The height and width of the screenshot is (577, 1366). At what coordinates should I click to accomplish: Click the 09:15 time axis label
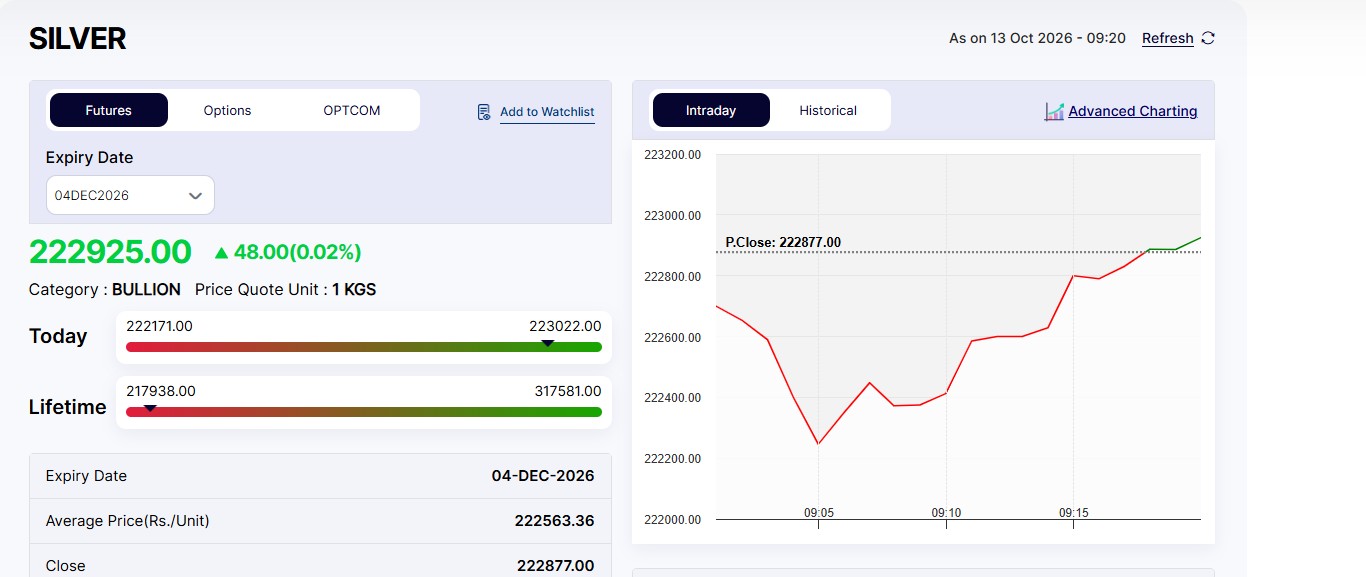1074,513
